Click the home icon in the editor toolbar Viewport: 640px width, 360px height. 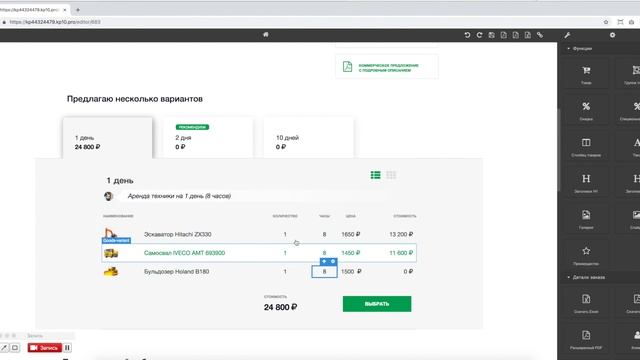point(266,35)
